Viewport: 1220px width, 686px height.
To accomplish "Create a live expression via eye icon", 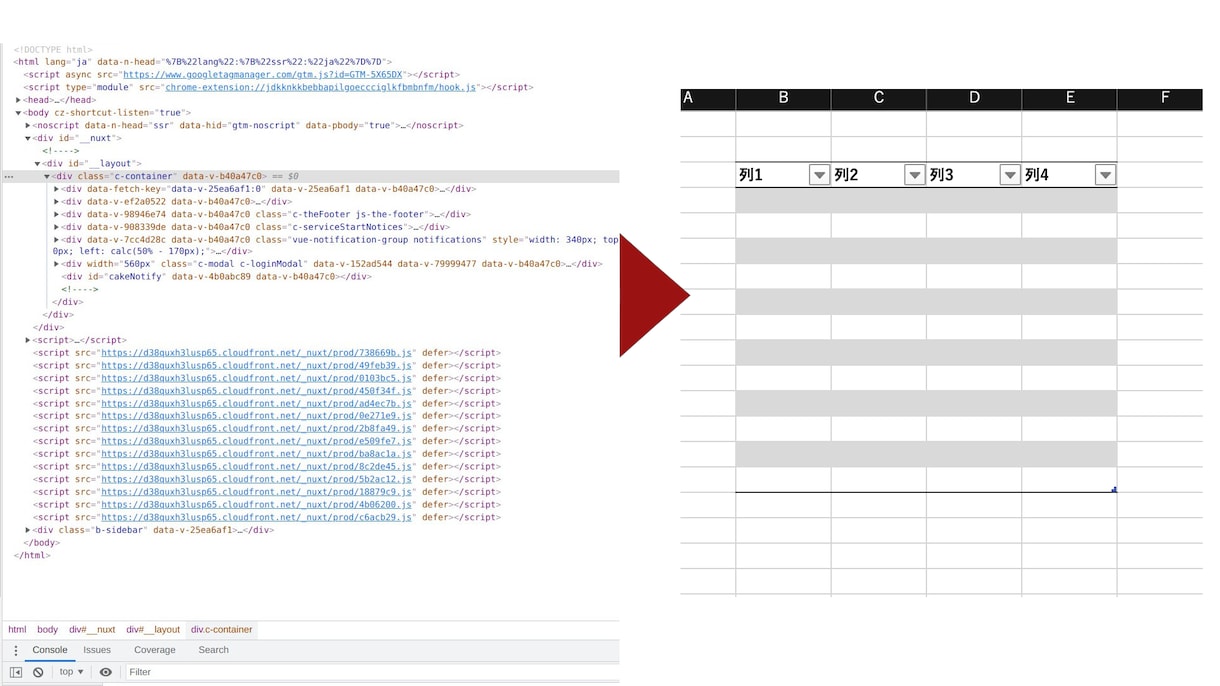I will (106, 672).
